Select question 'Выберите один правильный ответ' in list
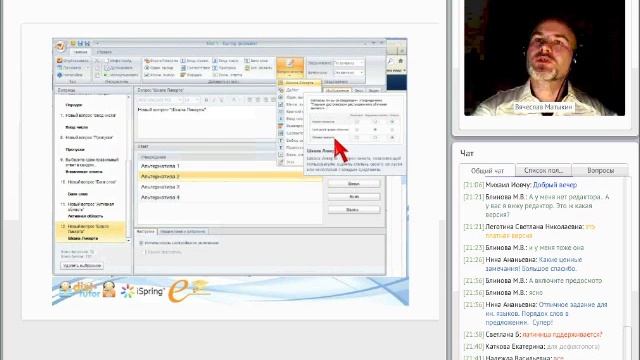640x360 pixels. pyautogui.click(x=91, y=165)
